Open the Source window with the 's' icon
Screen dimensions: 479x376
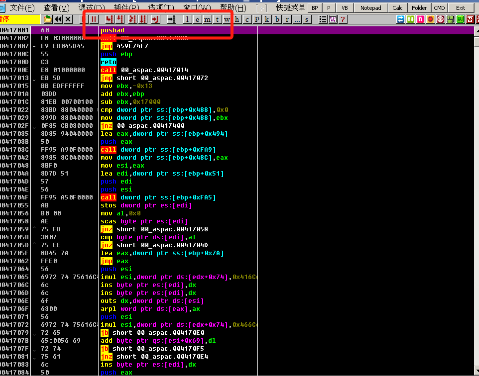click(x=307, y=19)
